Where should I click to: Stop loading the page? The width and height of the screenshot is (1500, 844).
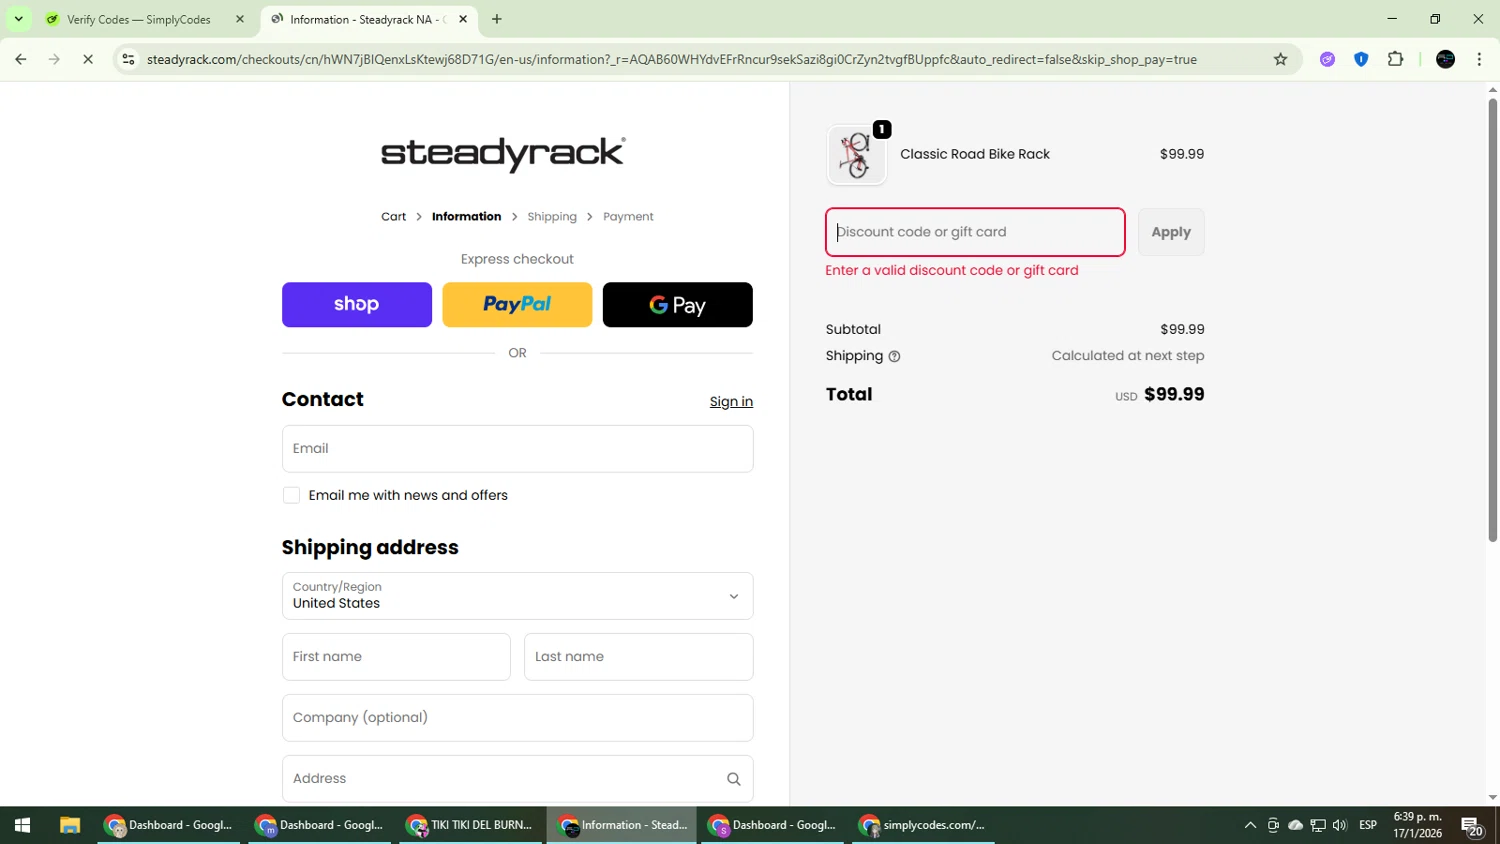pos(88,59)
